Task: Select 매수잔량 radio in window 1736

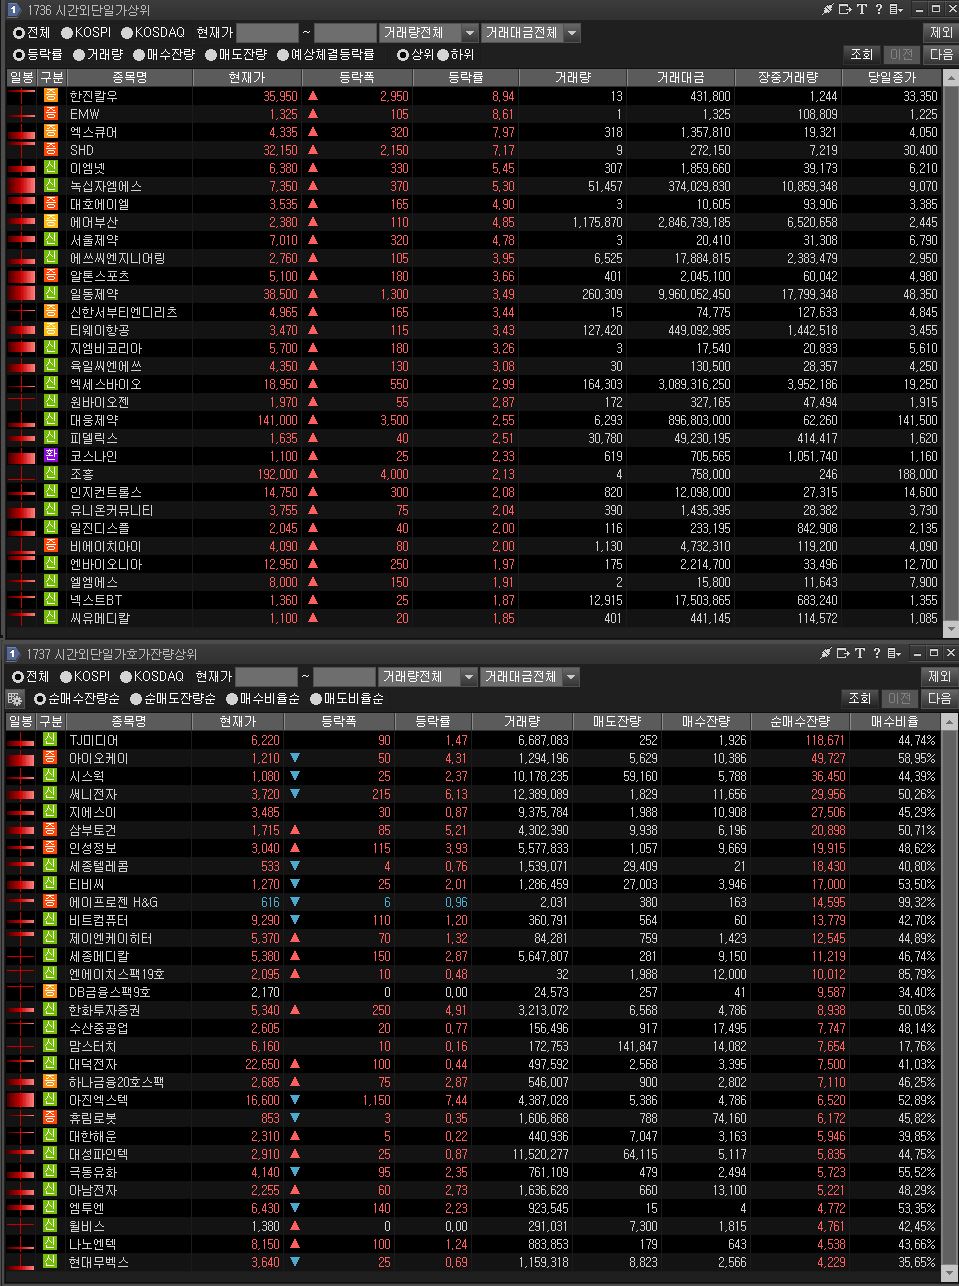Action: coord(138,55)
